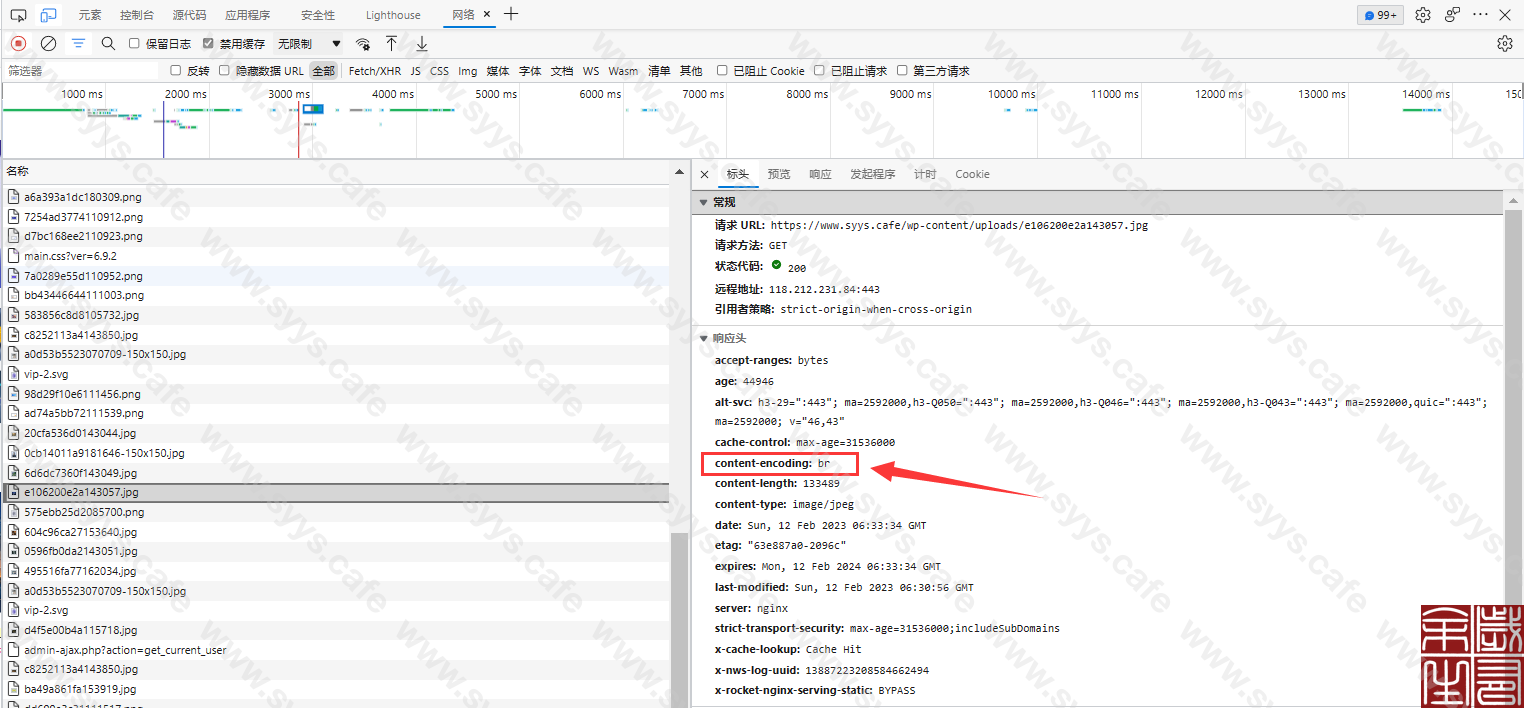Filter requests by 字体 type

(530, 71)
